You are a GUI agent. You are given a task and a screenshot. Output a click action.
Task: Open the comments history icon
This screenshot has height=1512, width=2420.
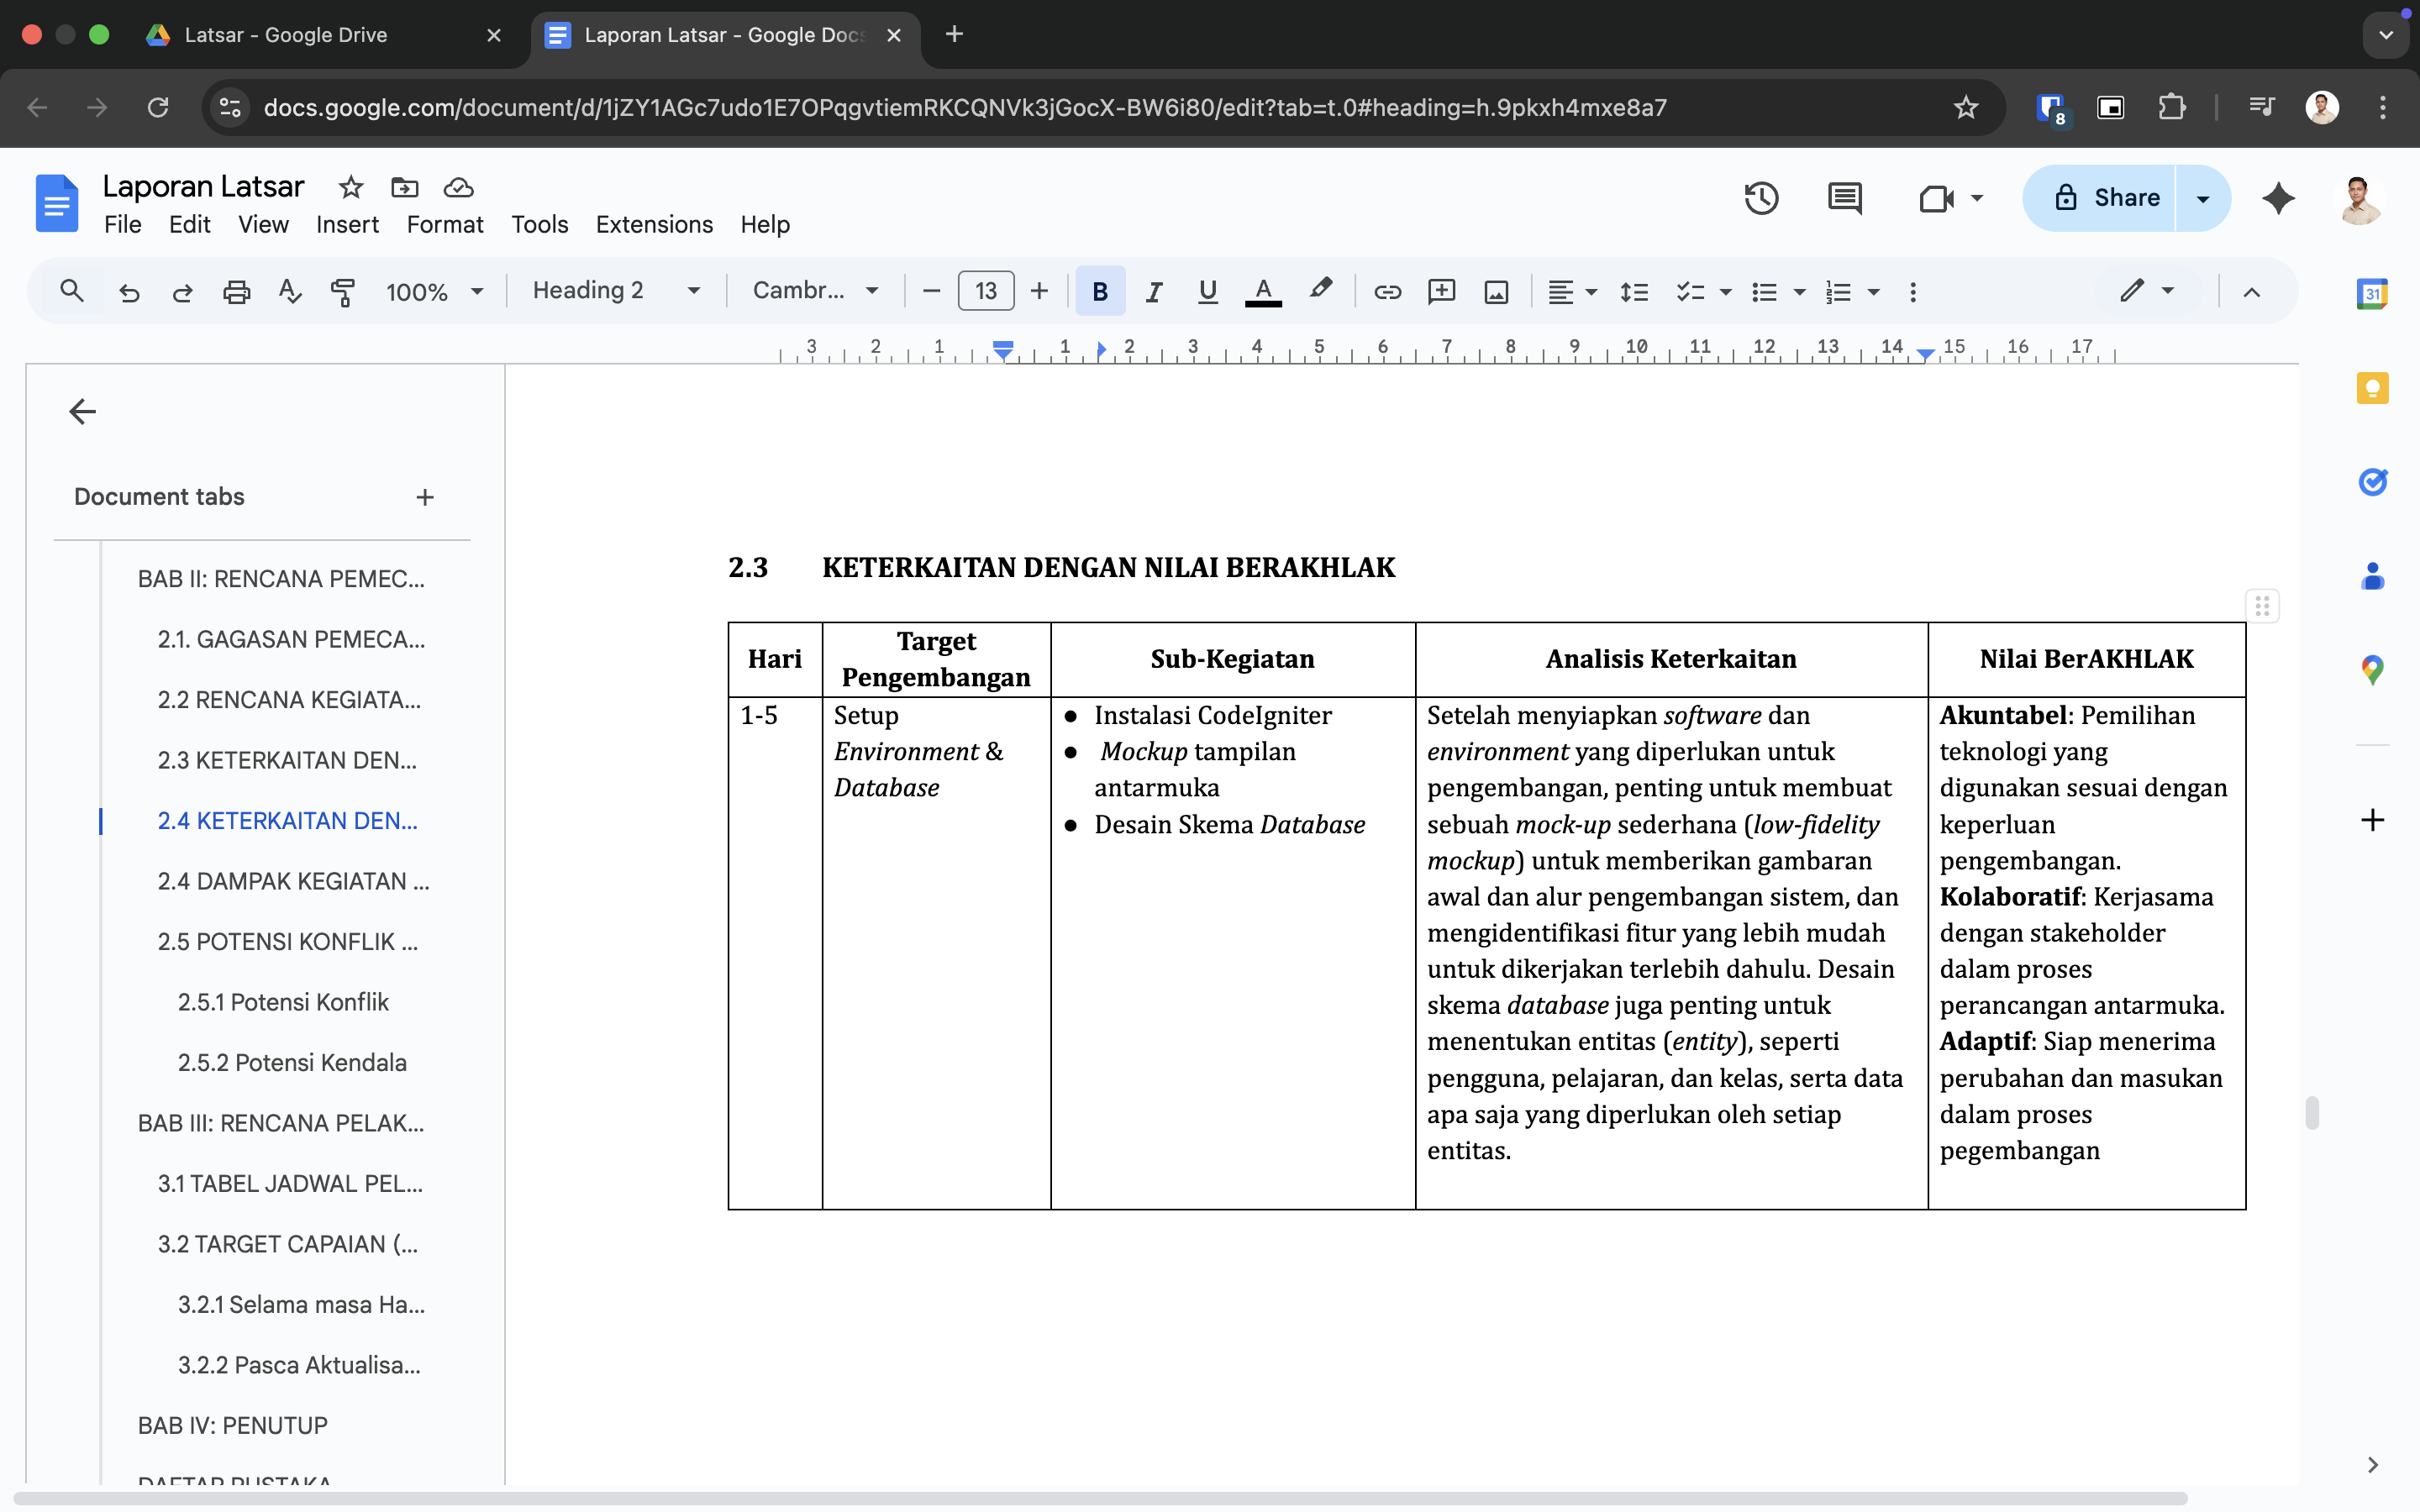click(x=1844, y=198)
